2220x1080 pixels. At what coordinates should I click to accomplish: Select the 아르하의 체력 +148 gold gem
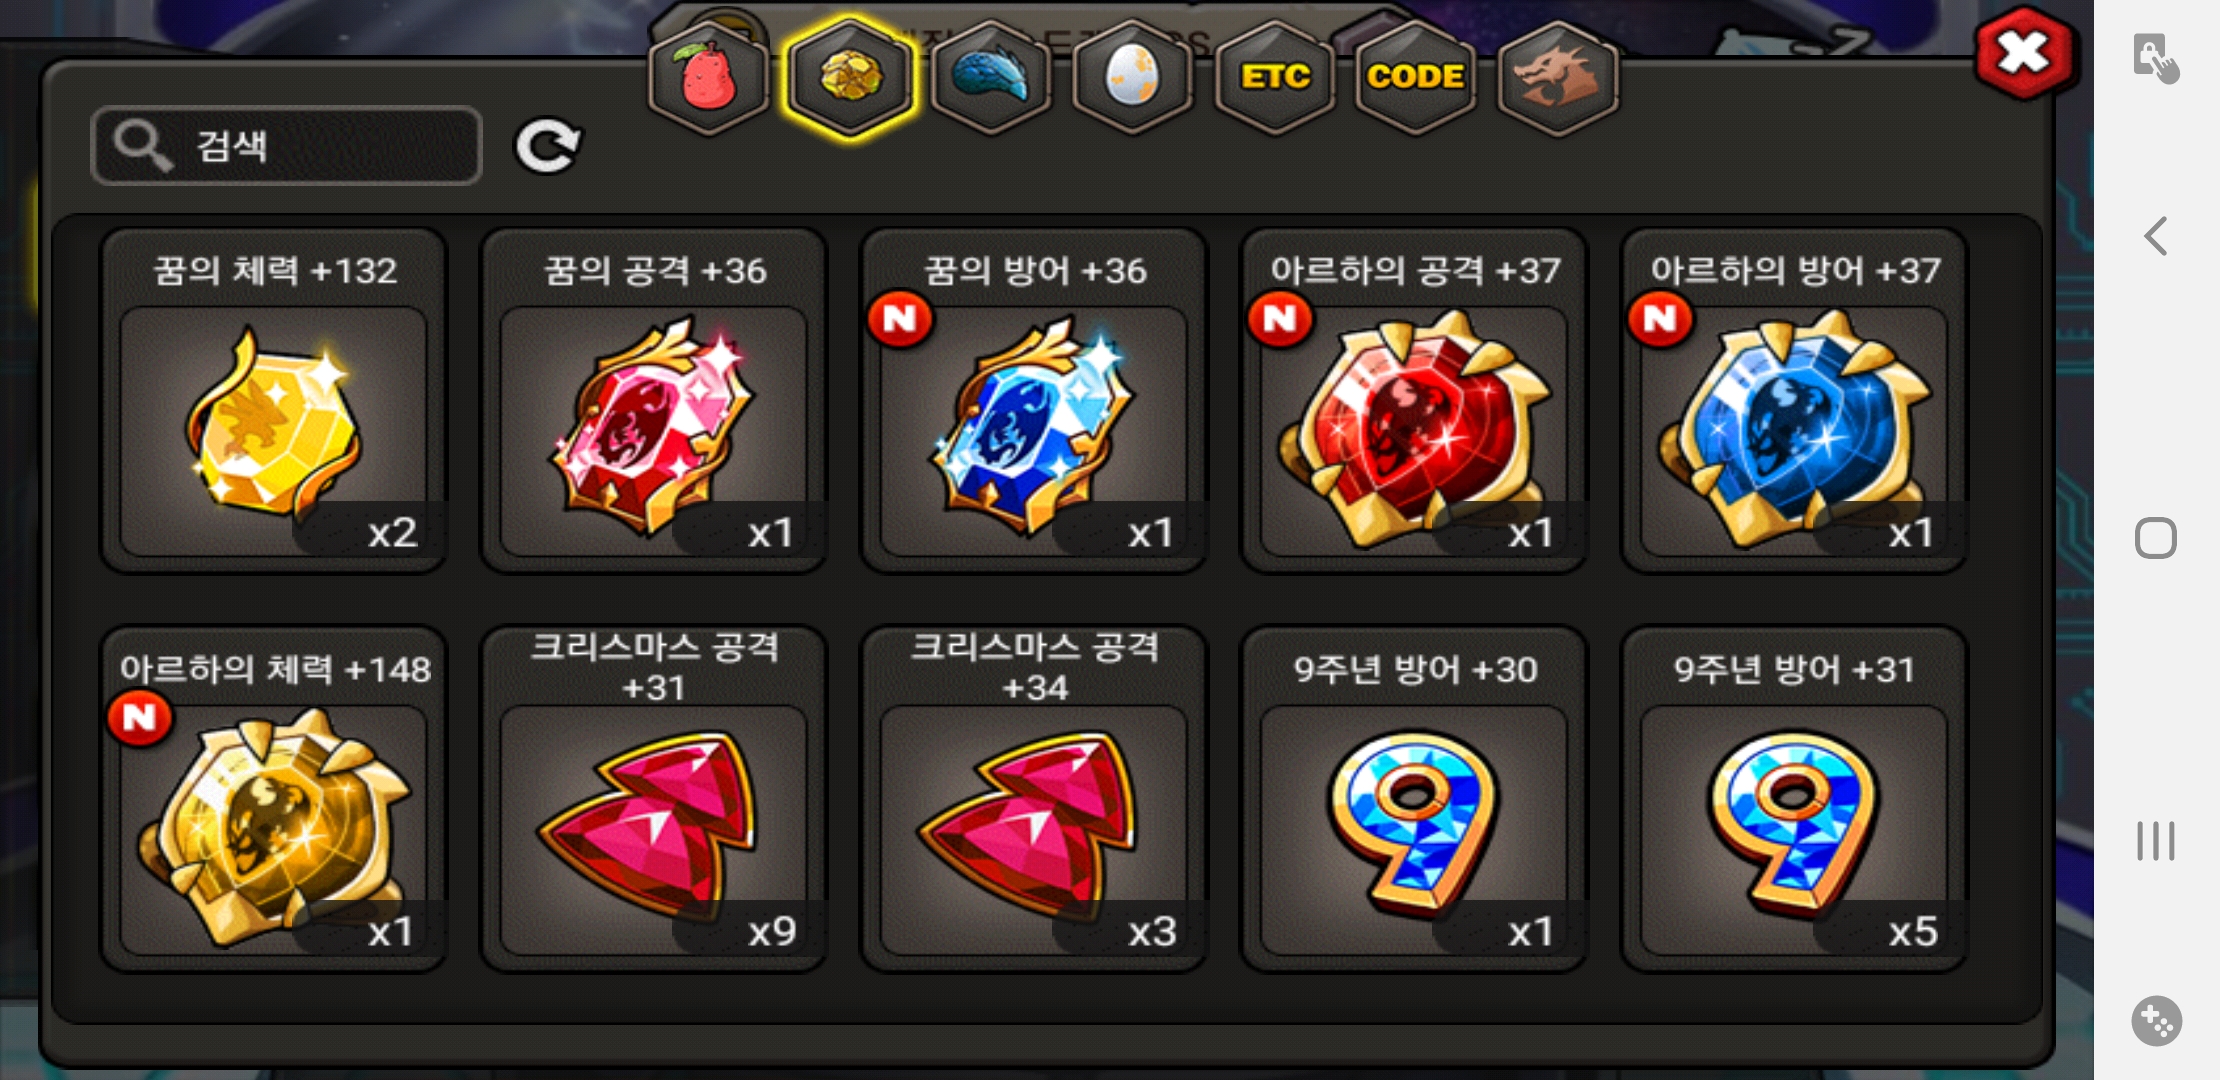pyautogui.click(x=274, y=799)
